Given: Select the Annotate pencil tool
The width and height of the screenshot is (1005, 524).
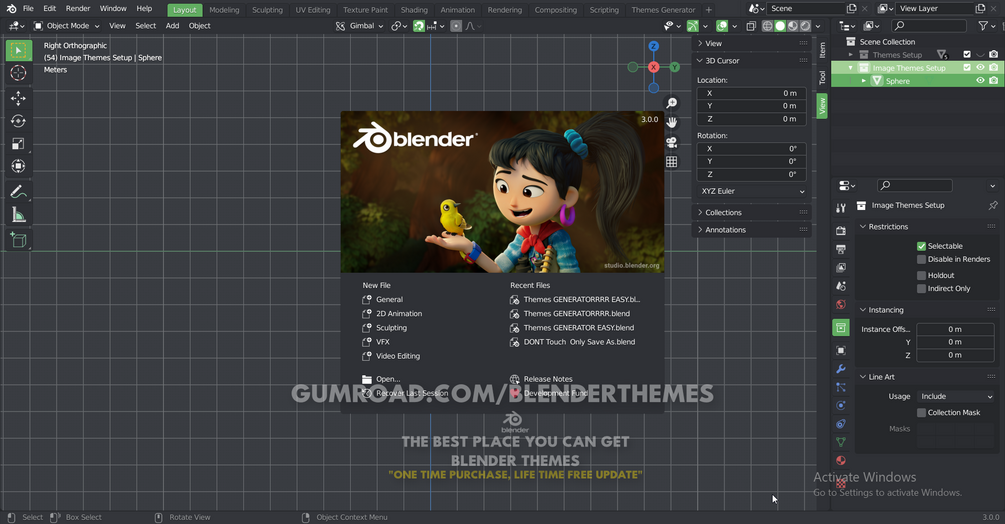Looking at the screenshot, I should pyautogui.click(x=19, y=192).
